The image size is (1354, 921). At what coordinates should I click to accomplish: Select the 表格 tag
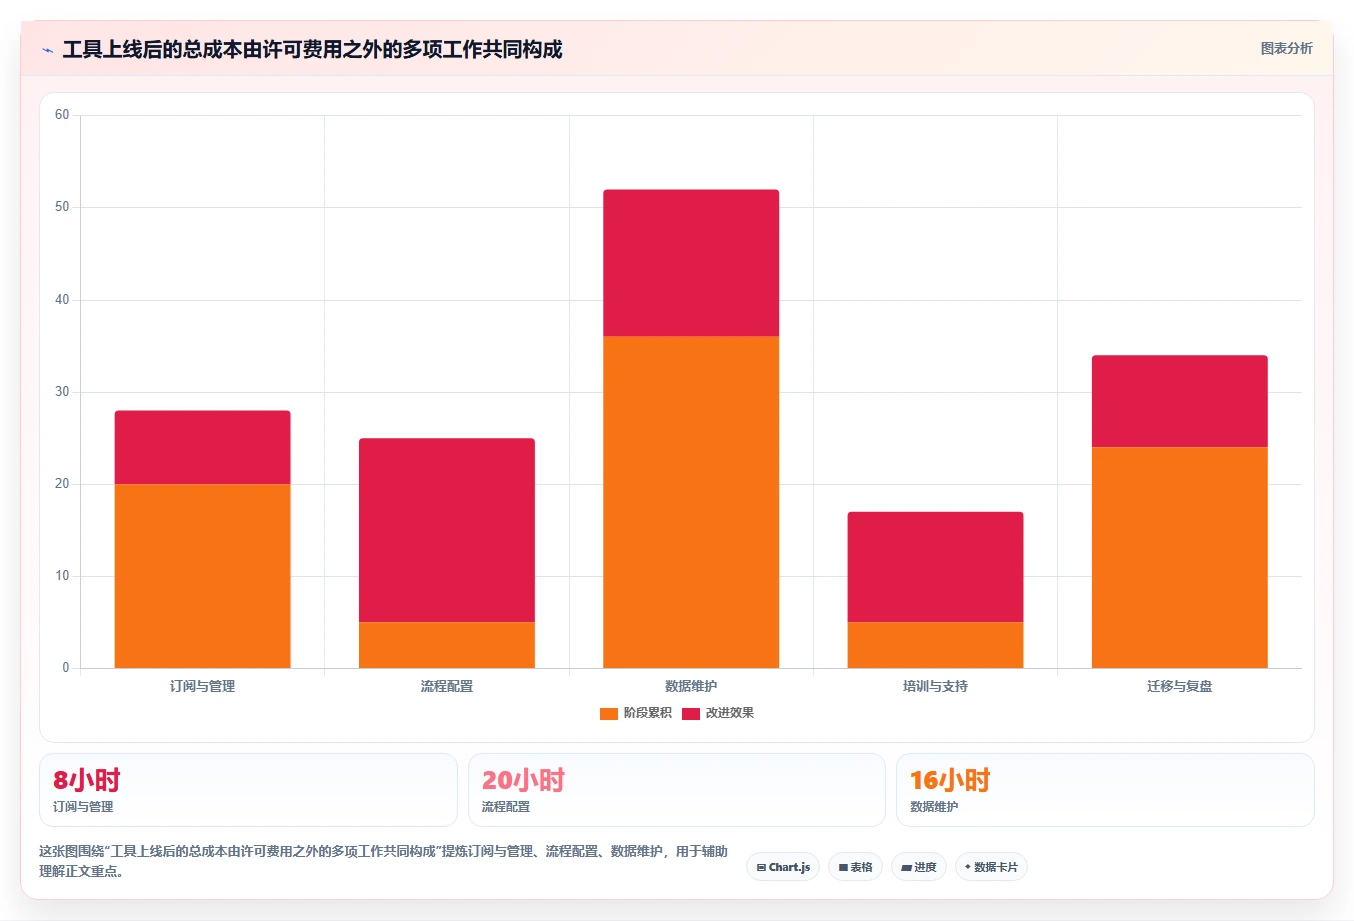click(x=855, y=867)
